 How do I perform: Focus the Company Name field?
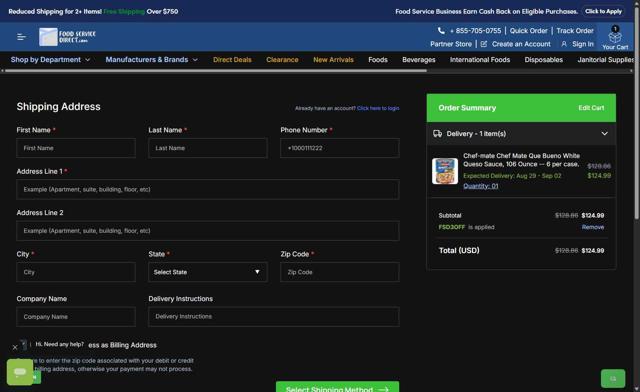(x=76, y=316)
